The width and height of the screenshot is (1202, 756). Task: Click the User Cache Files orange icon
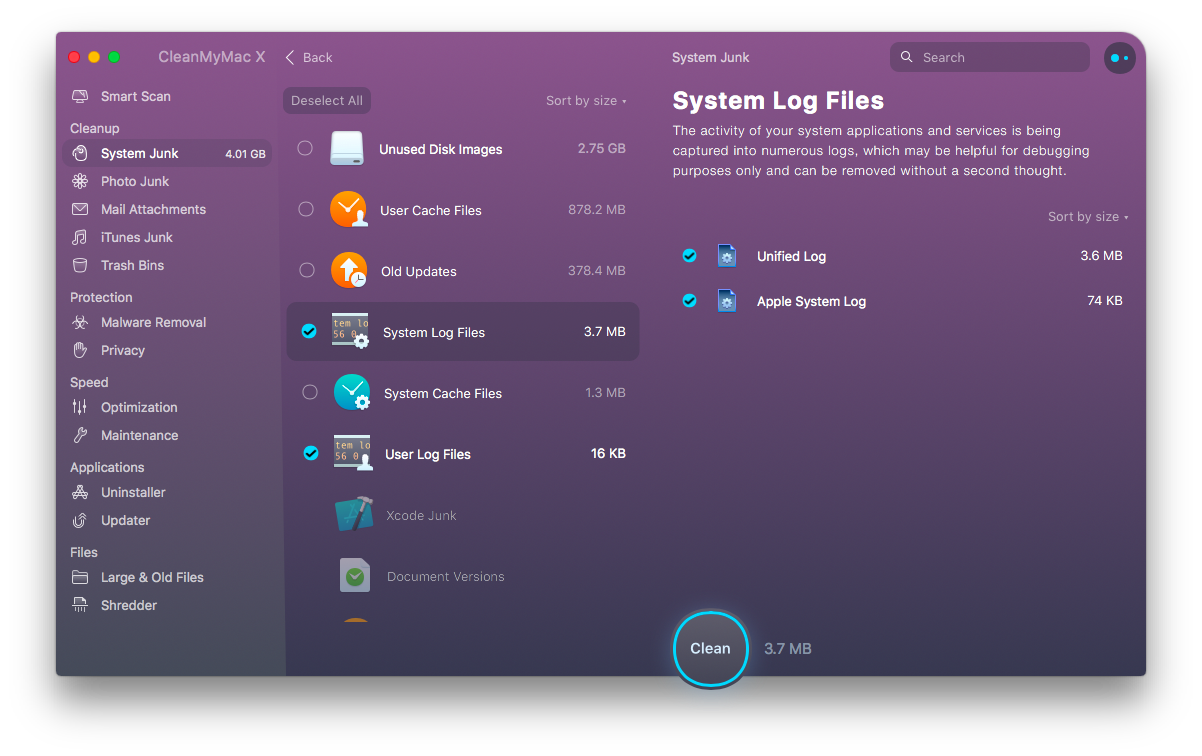tap(349, 210)
